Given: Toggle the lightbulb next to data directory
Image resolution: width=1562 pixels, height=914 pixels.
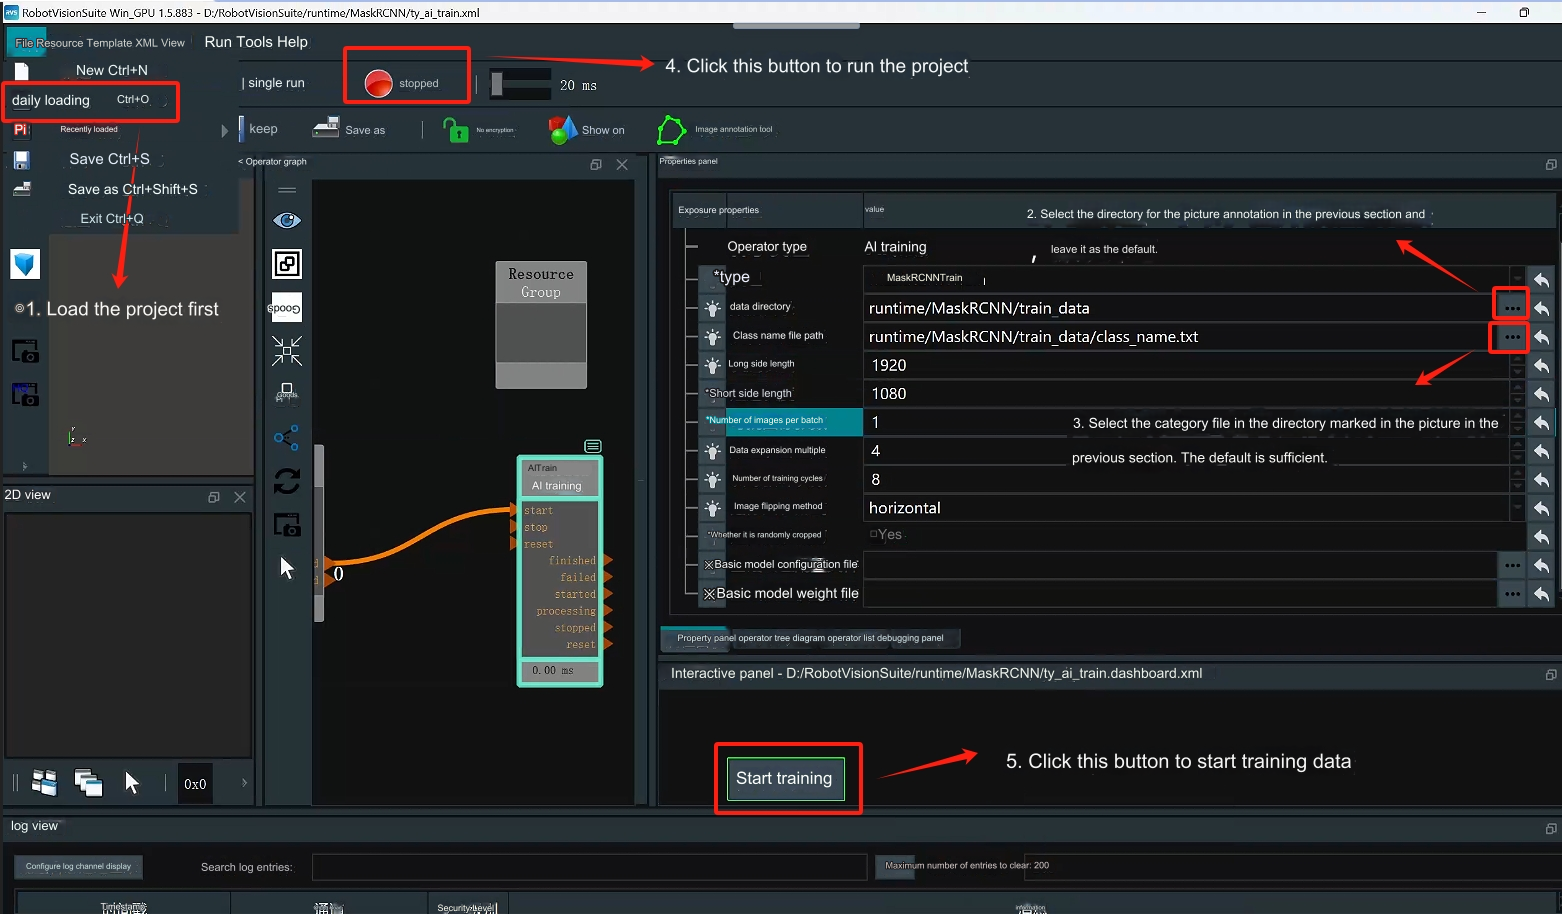Looking at the screenshot, I should (x=713, y=308).
